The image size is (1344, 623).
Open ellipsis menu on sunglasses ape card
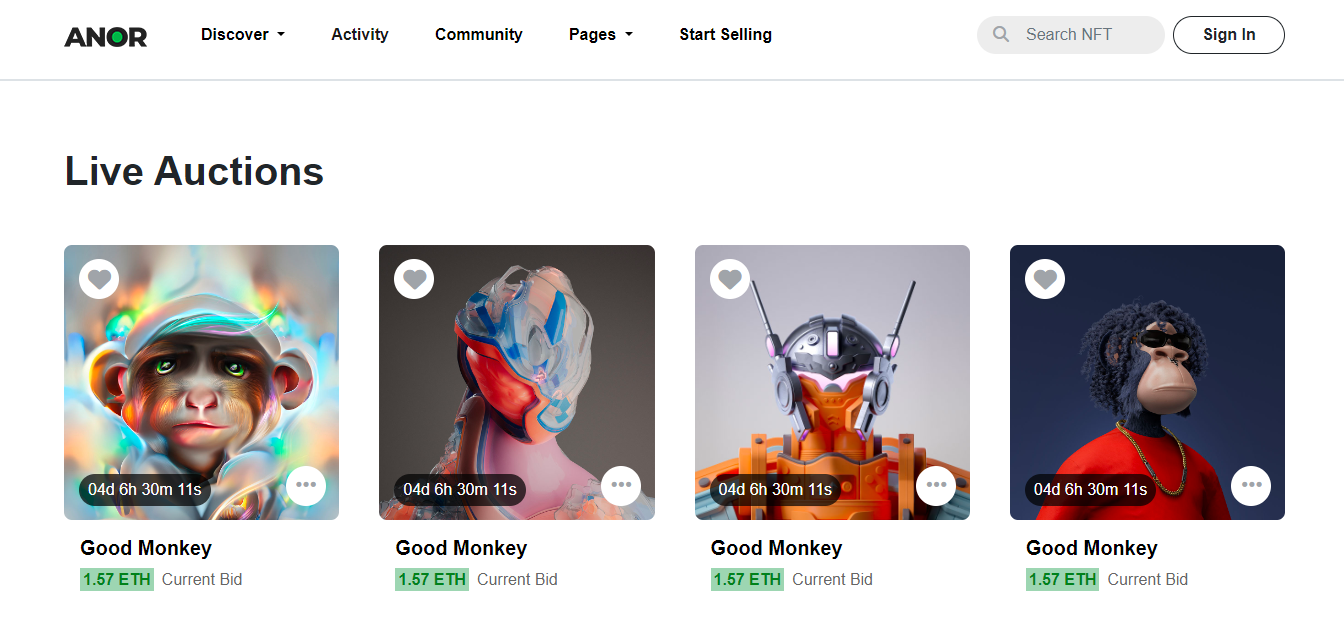pyautogui.click(x=1251, y=486)
